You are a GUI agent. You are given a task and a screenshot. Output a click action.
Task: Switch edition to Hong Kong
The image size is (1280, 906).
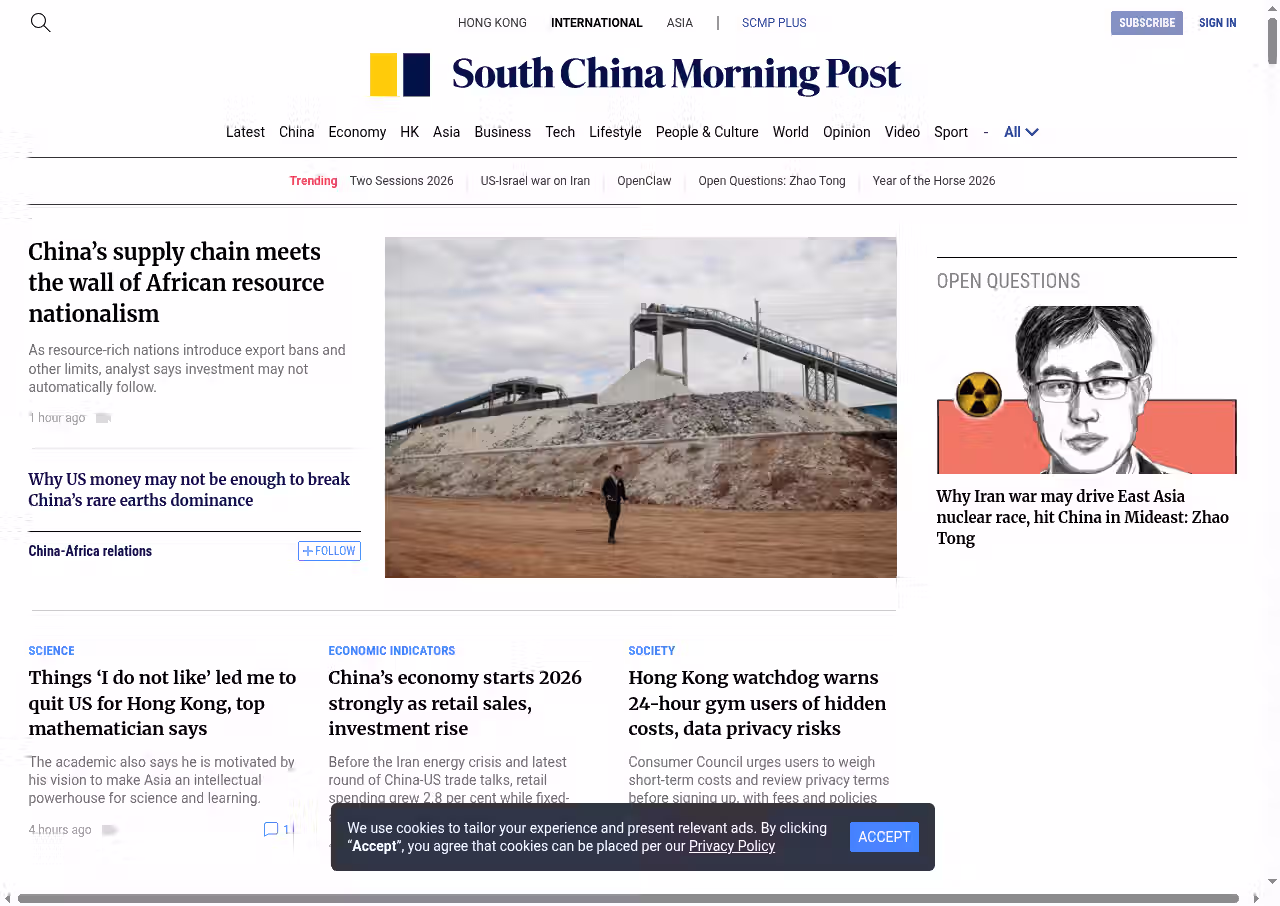coord(492,23)
